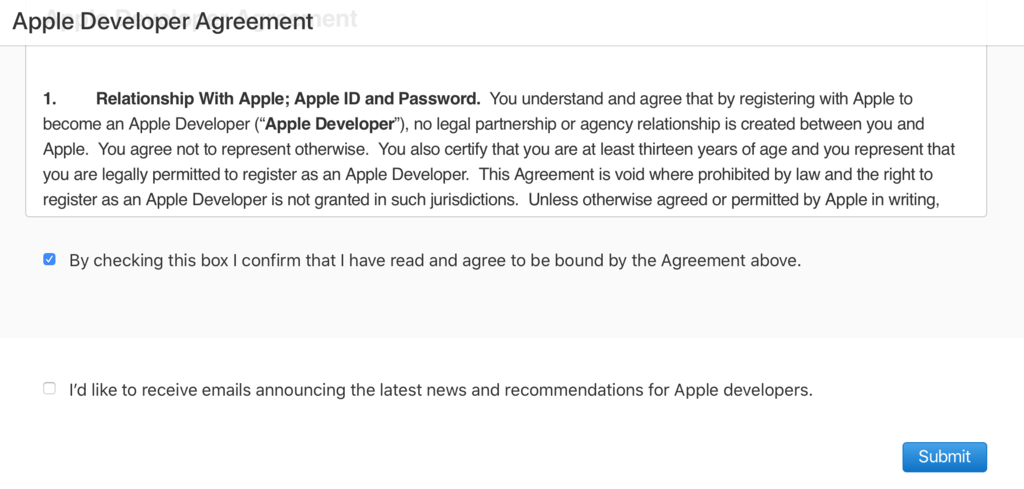Check the agreement confirmation checkbox
1024x489 pixels.
49,260
